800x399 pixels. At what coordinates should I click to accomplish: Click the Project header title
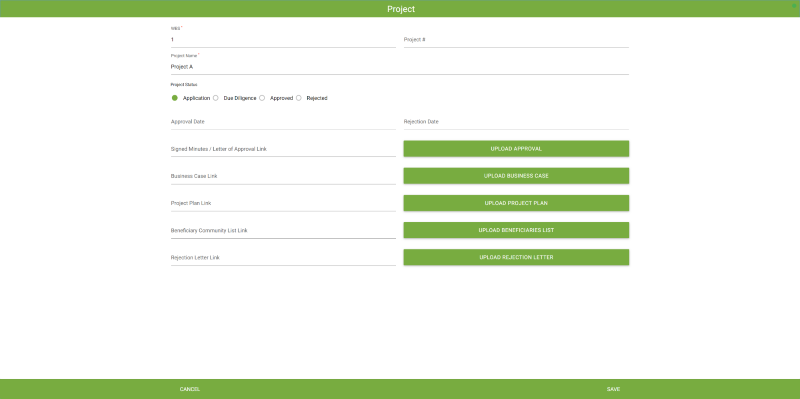click(401, 9)
